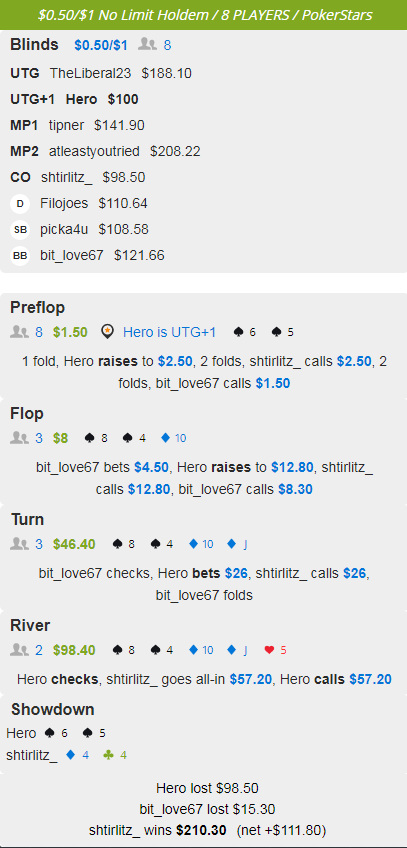Click the players icon in Blinds row
This screenshot has height=848, width=407.
click(x=148, y=44)
